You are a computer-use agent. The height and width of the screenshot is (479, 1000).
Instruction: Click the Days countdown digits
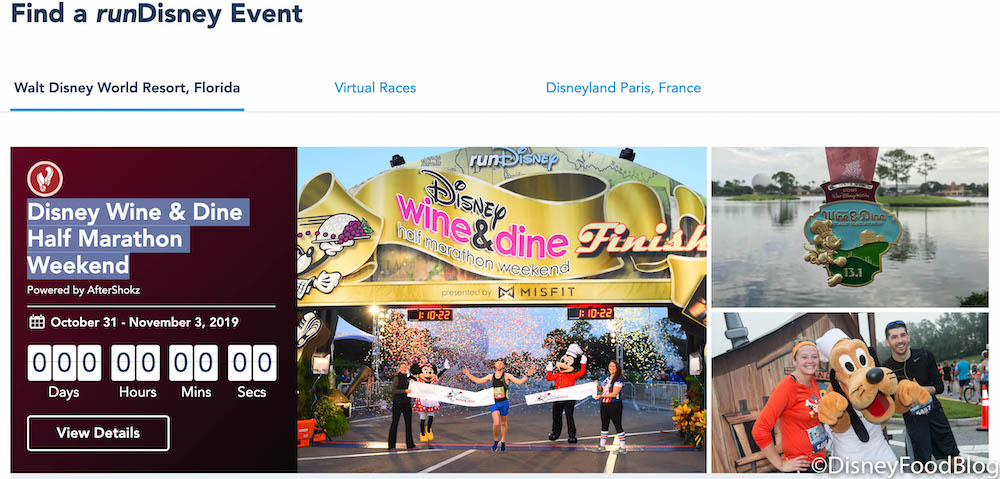[64, 363]
